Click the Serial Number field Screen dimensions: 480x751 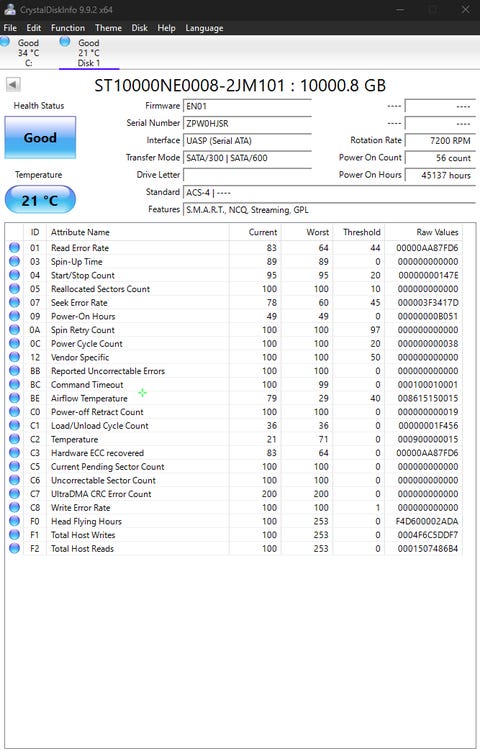(x=247, y=123)
